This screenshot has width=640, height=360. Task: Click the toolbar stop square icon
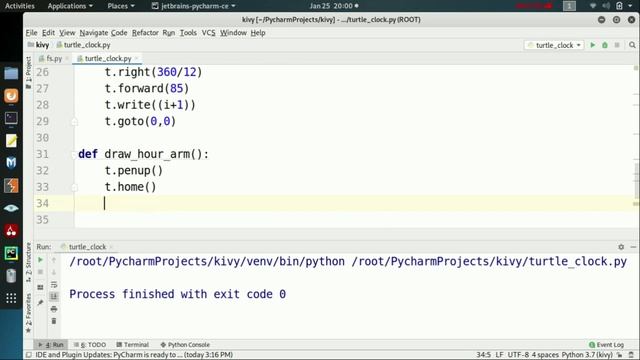[617, 45]
